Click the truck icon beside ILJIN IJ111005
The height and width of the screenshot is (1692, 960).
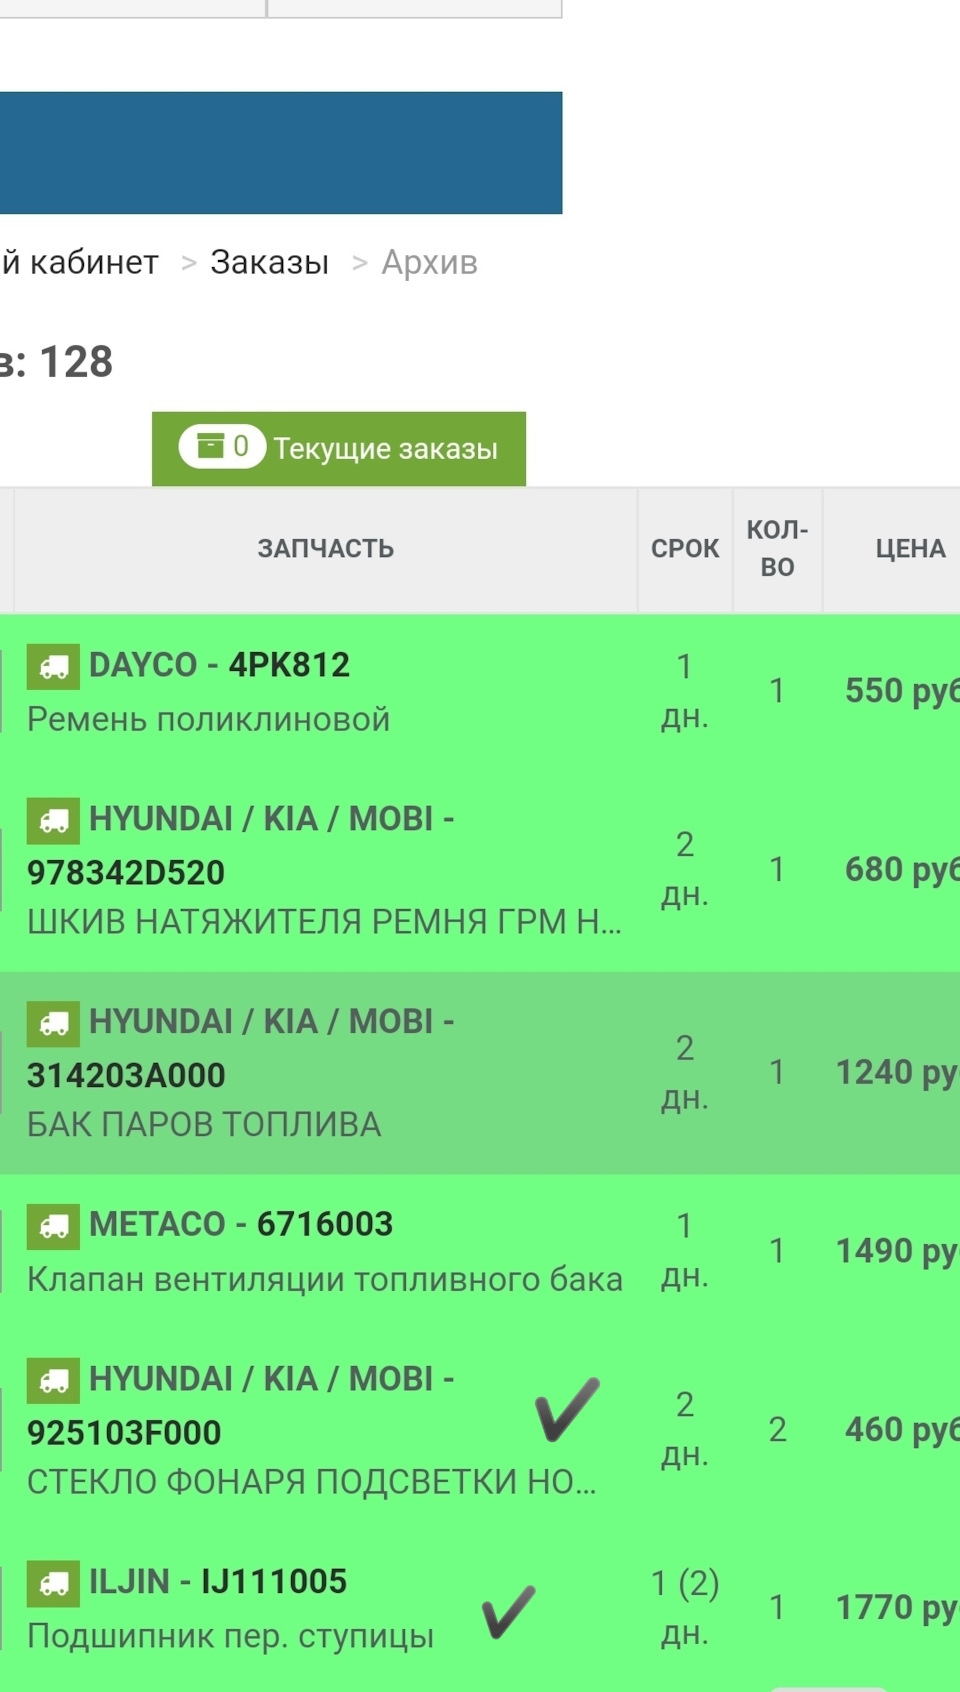53,1582
